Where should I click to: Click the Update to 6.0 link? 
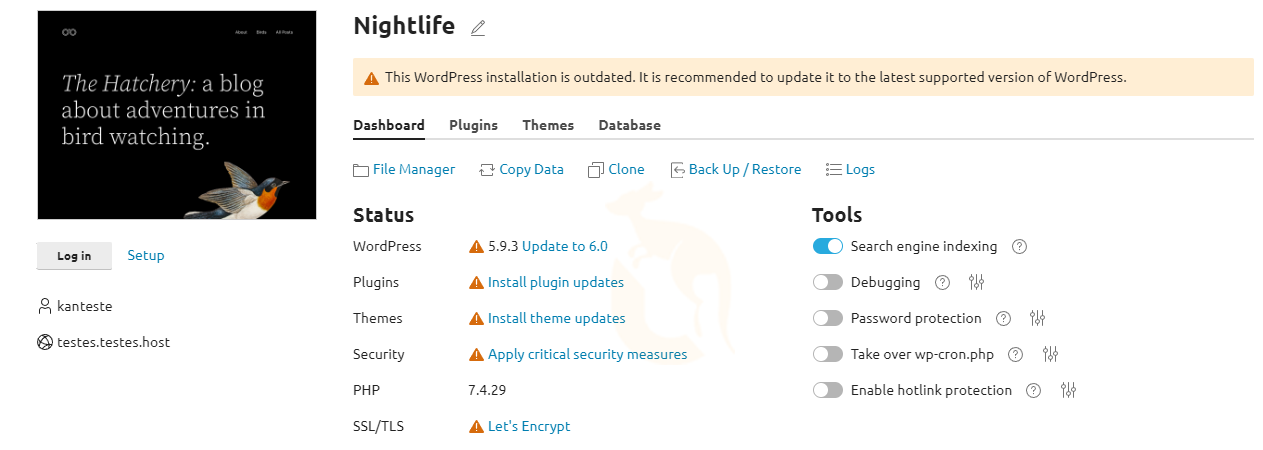coord(564,246)
